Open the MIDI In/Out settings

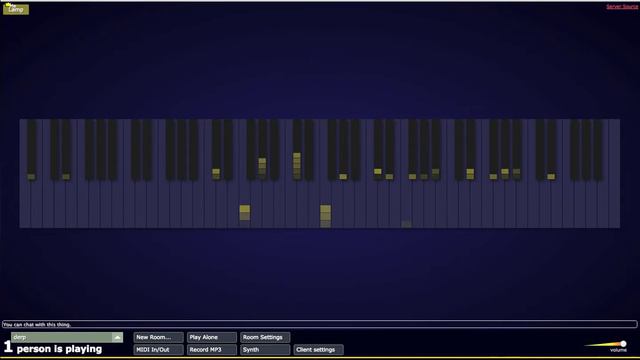click(x=158, y=350)
